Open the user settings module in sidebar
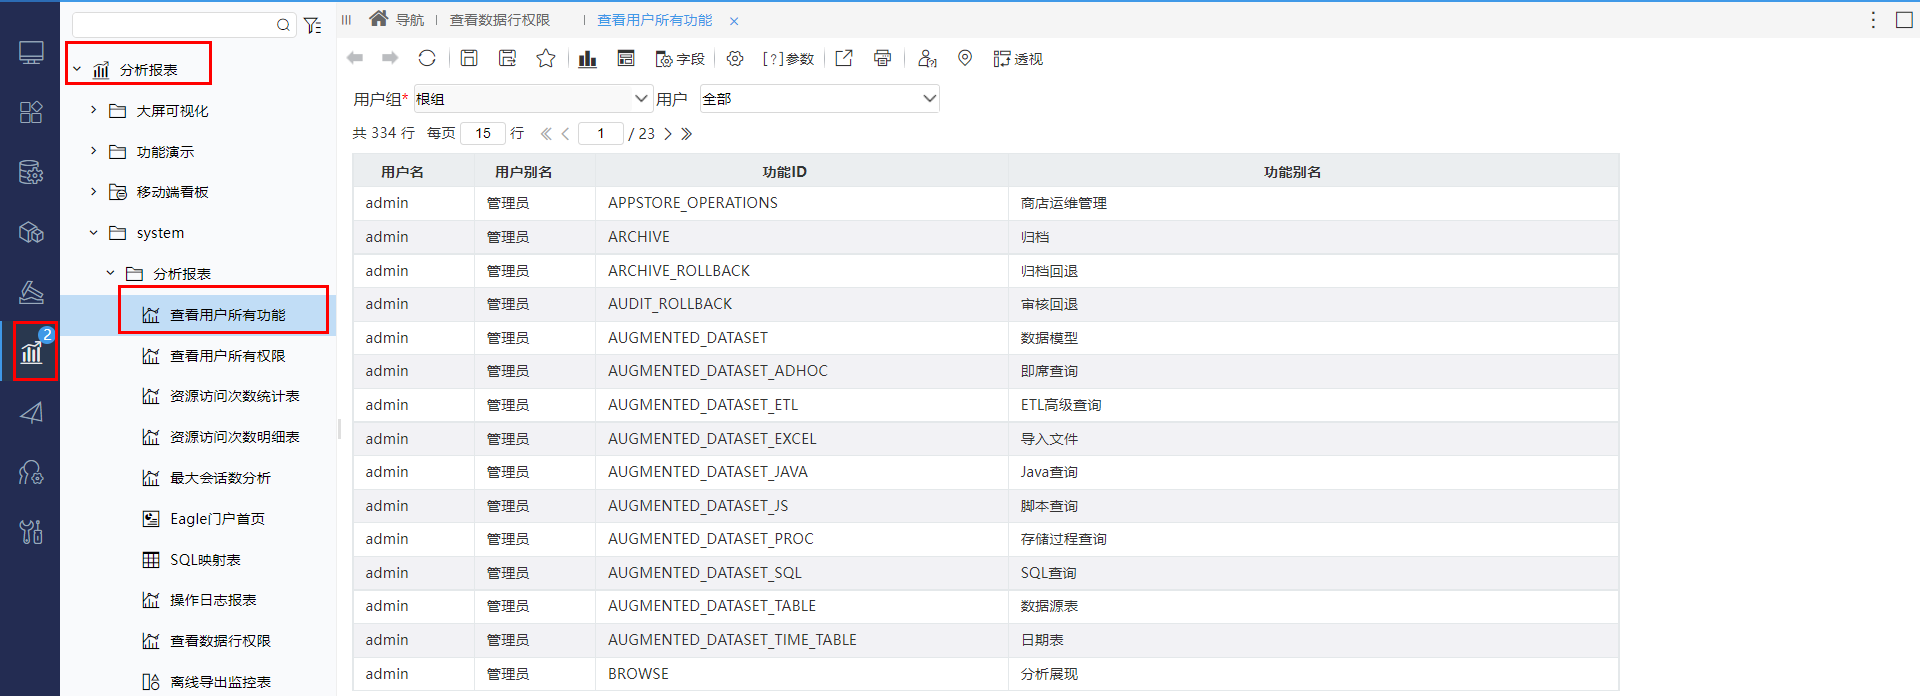 [31, 472]
